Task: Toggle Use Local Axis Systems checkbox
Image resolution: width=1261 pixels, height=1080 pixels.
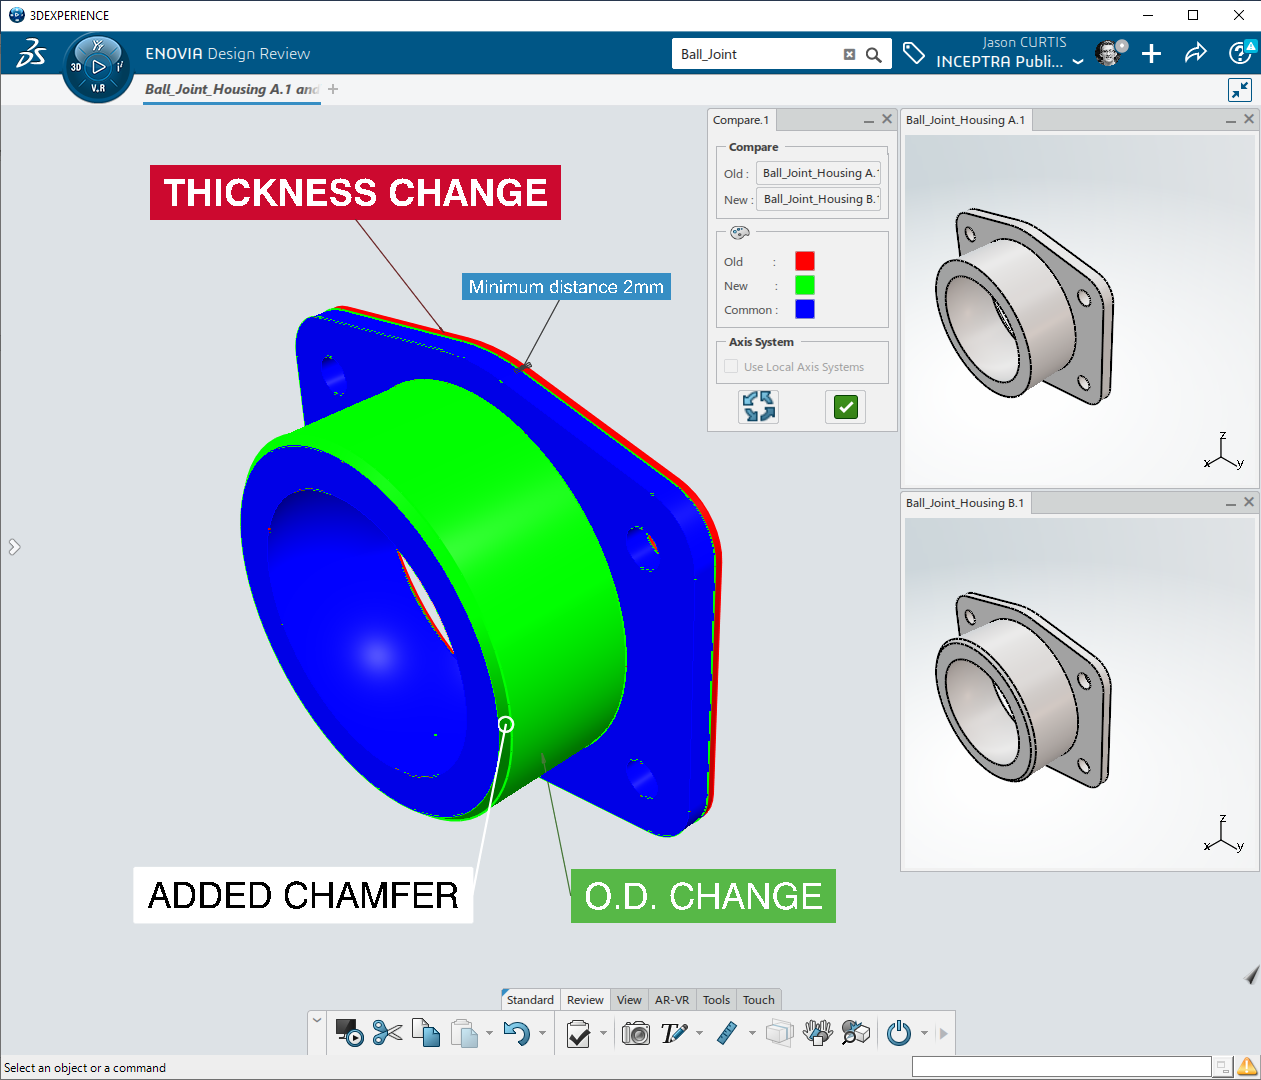Action: (731, 367)
